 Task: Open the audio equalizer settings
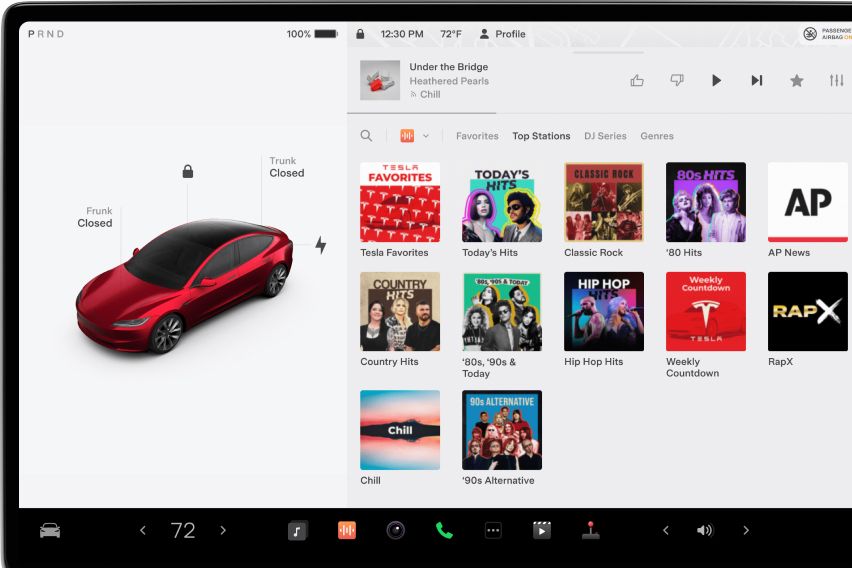pyautogui.click(x=836, y=81)
